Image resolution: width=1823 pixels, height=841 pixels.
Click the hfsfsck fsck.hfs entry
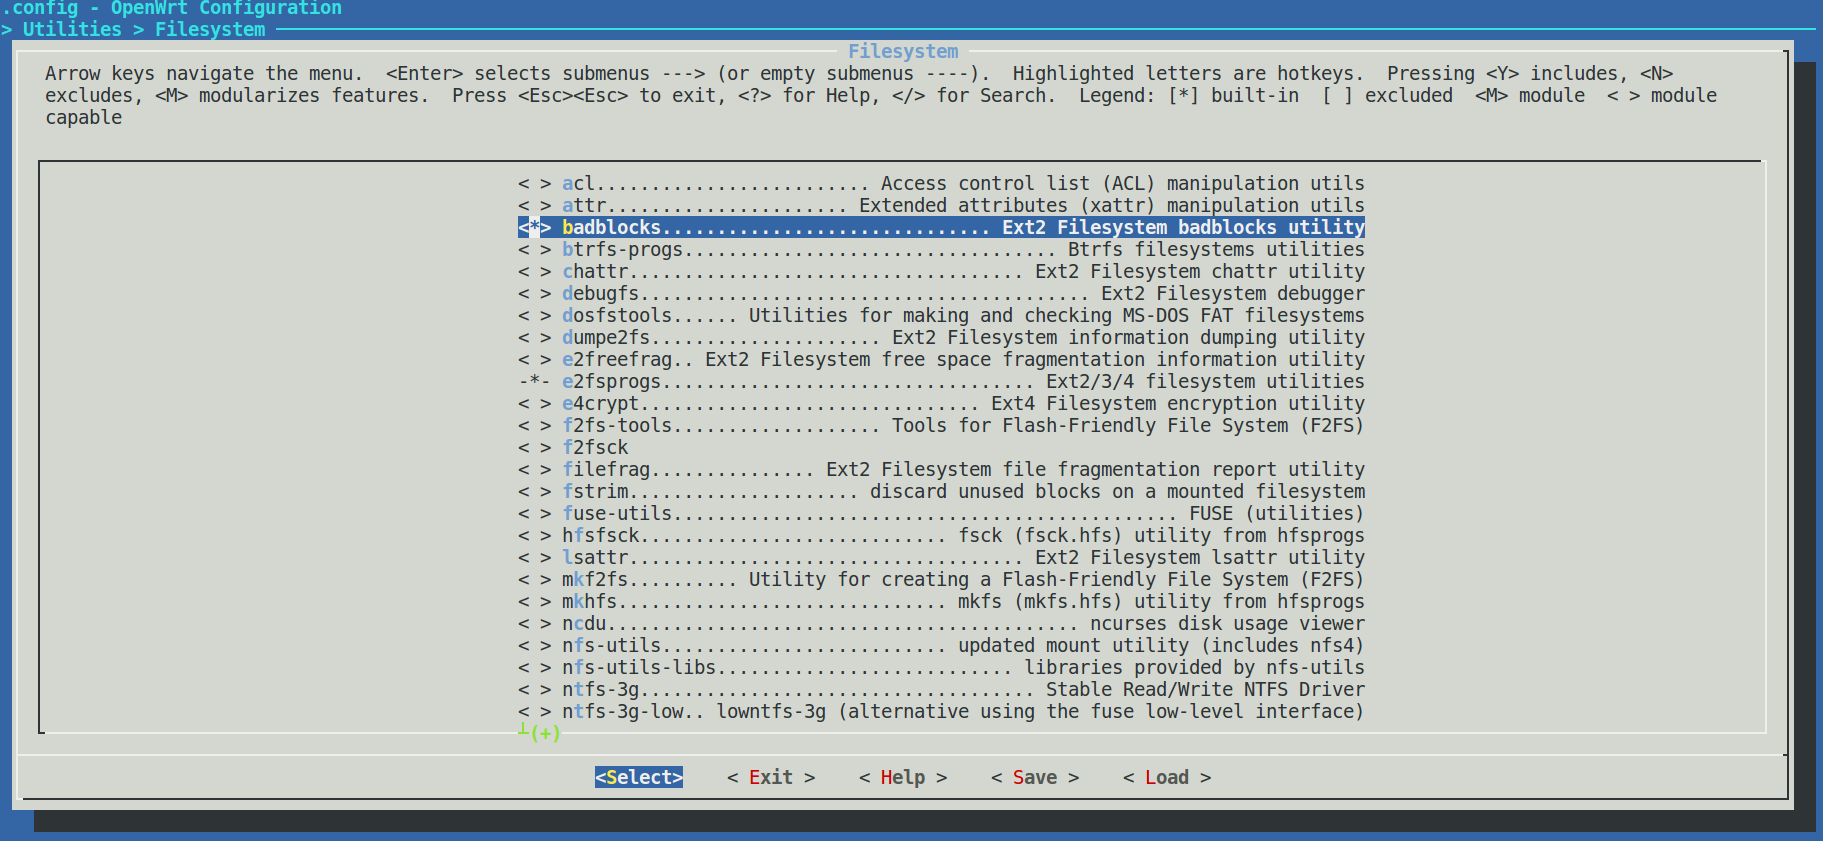point(941,535)
